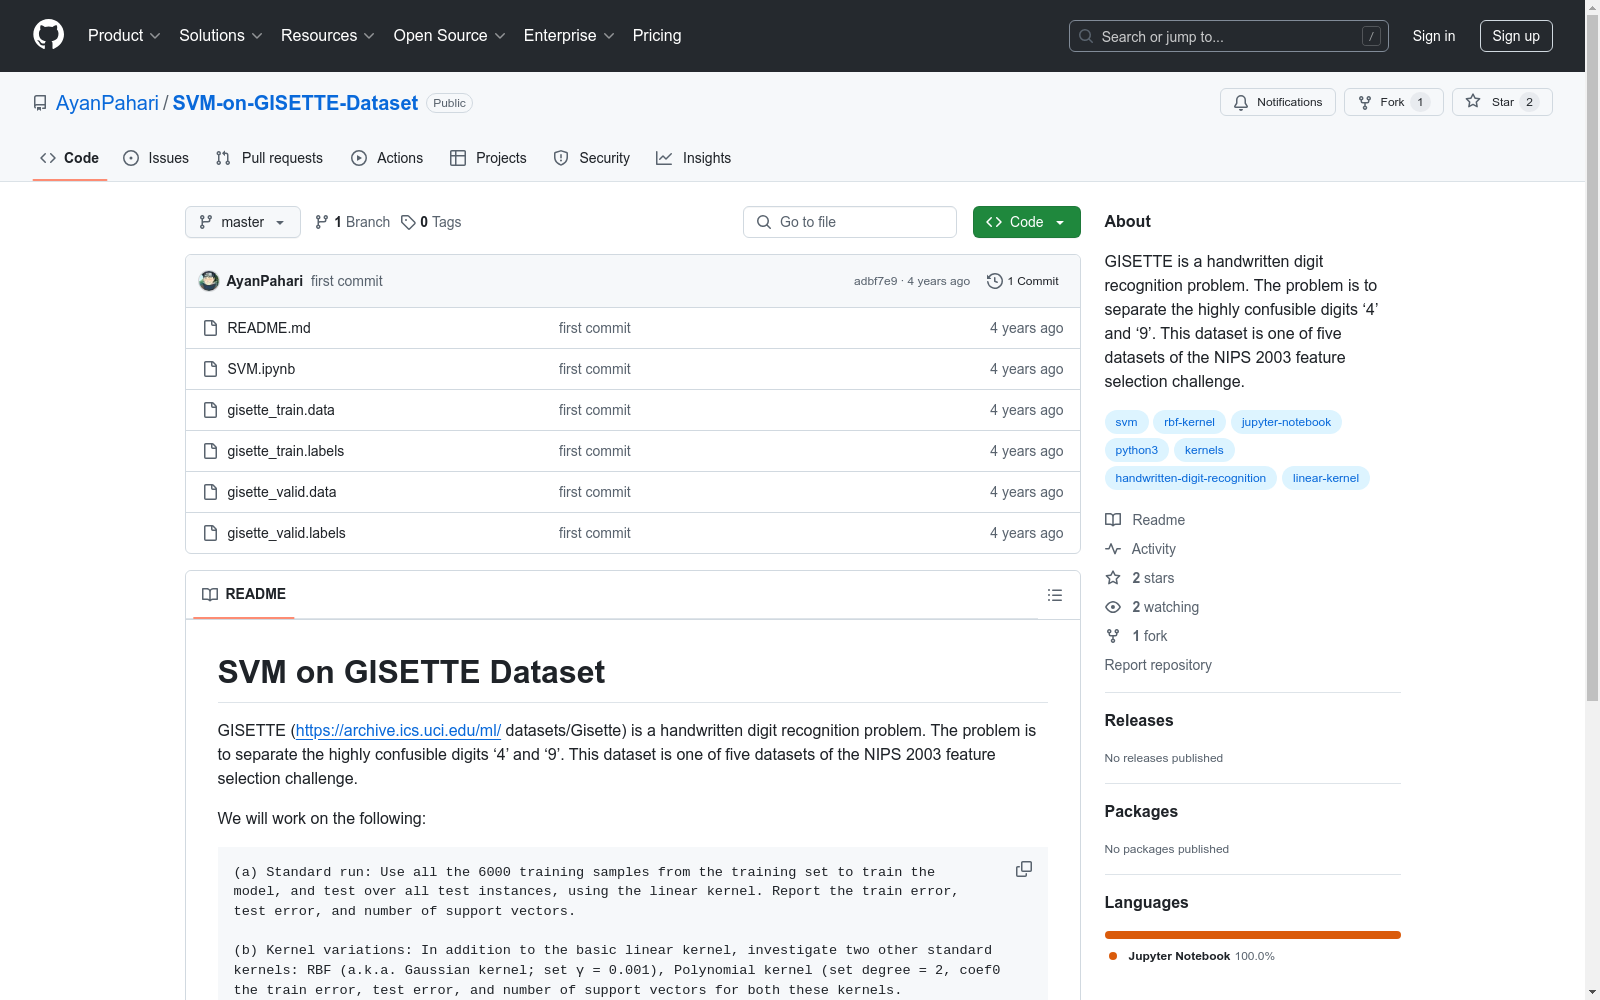The image size is (1600, 1000).
Task: Click the magnifier icon in the search bar
Action: point(1086,36)
